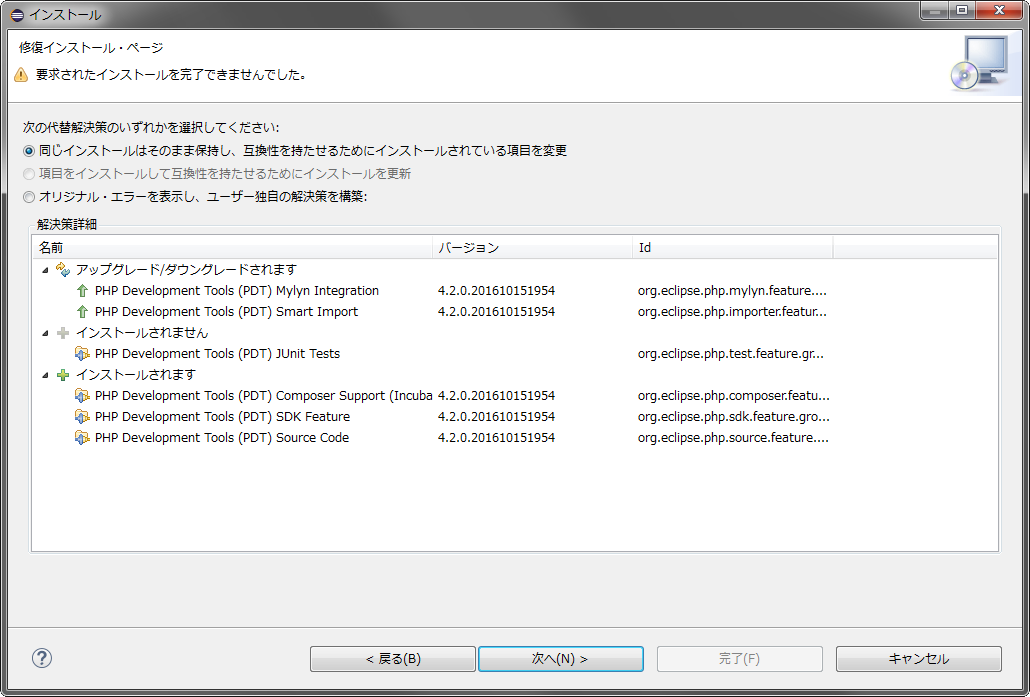Image resolution: width=1030 pixels, height=697 pixels.
Task: Click the green plus icon for インストールされます
Action: pyautogui.click(x=63, y=375)
